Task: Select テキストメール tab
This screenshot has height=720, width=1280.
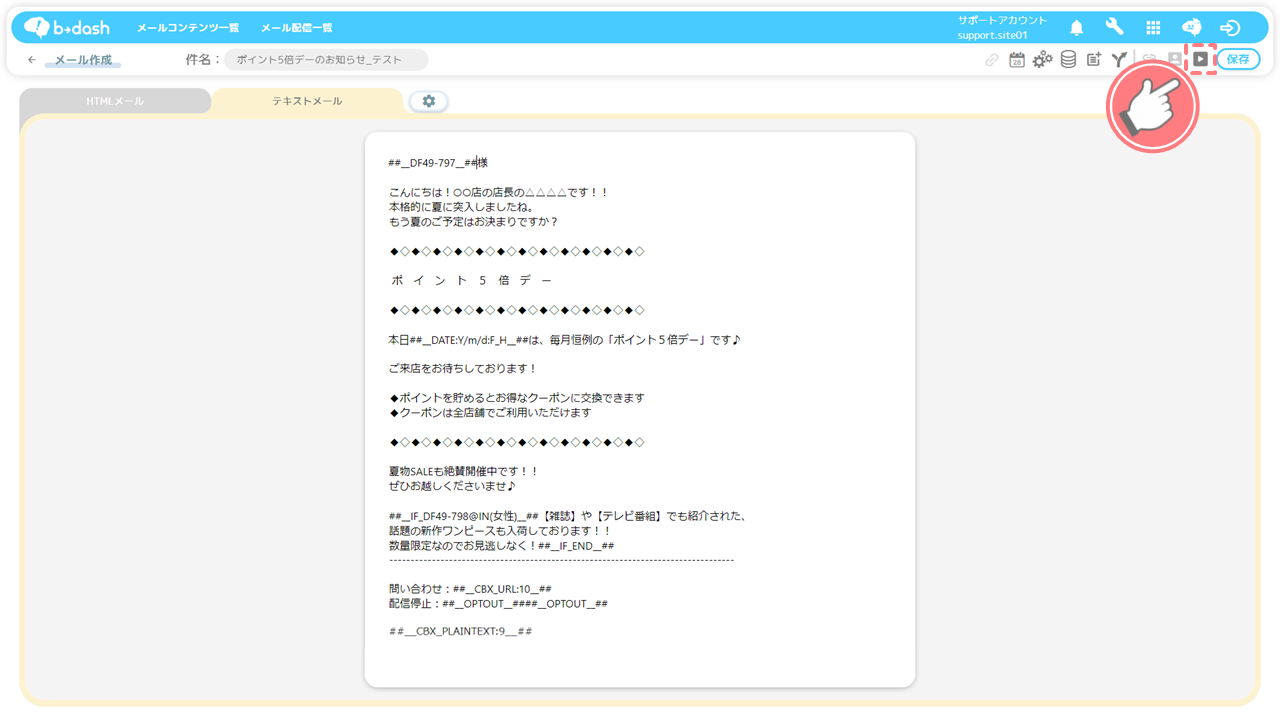Action: pyautogui.click(x=307, y=101)
